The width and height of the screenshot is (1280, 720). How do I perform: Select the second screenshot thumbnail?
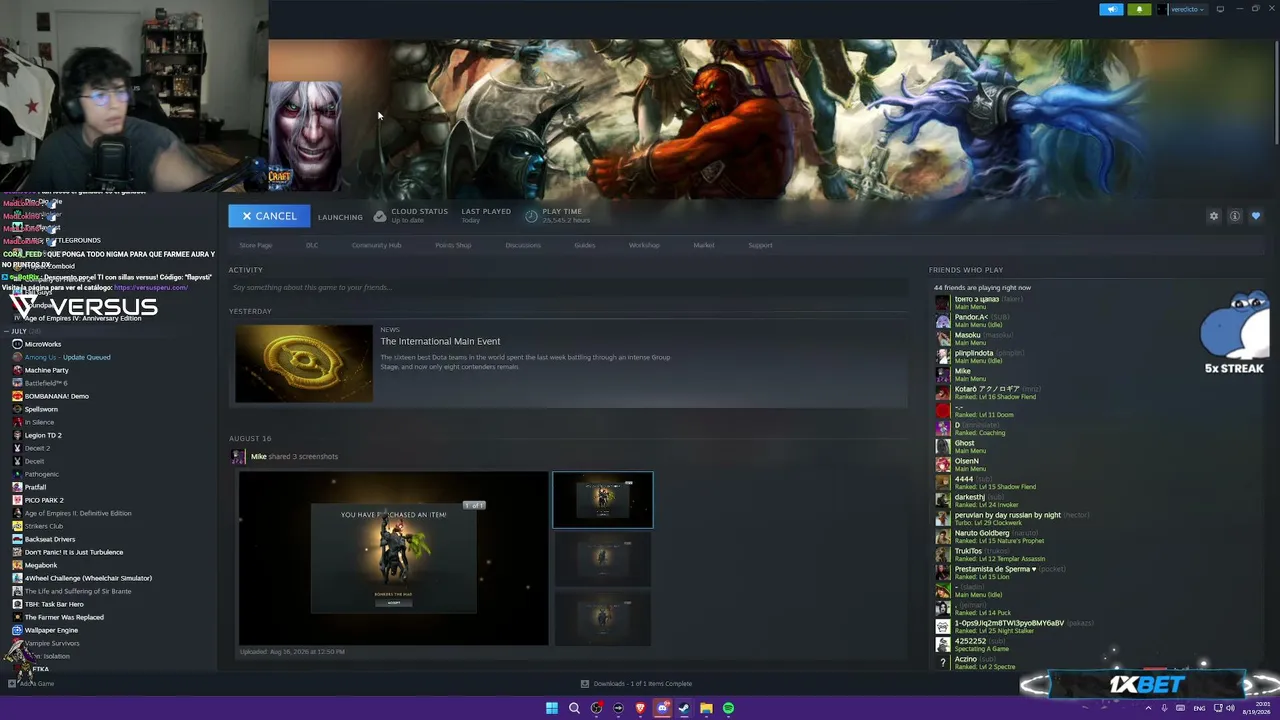[x=603, y=559]
